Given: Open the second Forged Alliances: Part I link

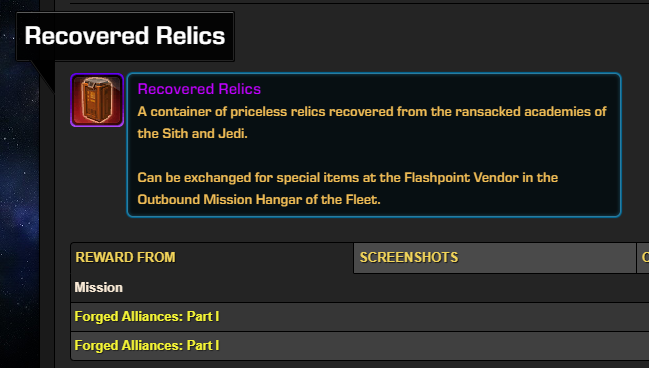Looking at the screenshot, I should 147,345.
